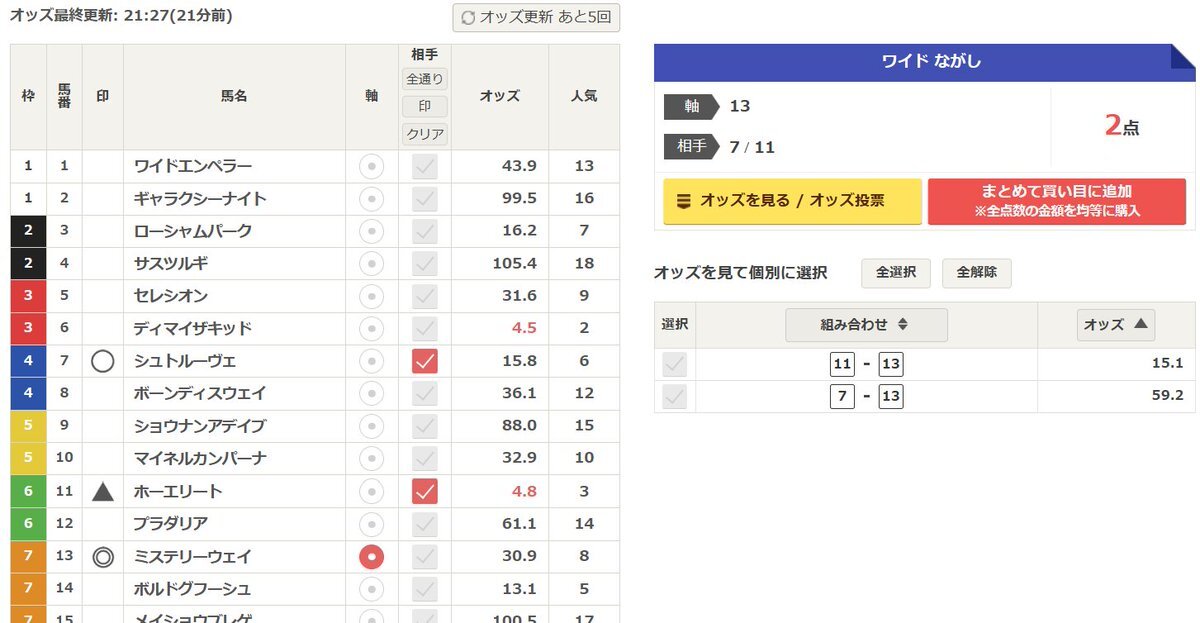Deselect axis radio for ミステリーウェイ
This screenshot has height=623, width=1200.
(x=371, y=556)
